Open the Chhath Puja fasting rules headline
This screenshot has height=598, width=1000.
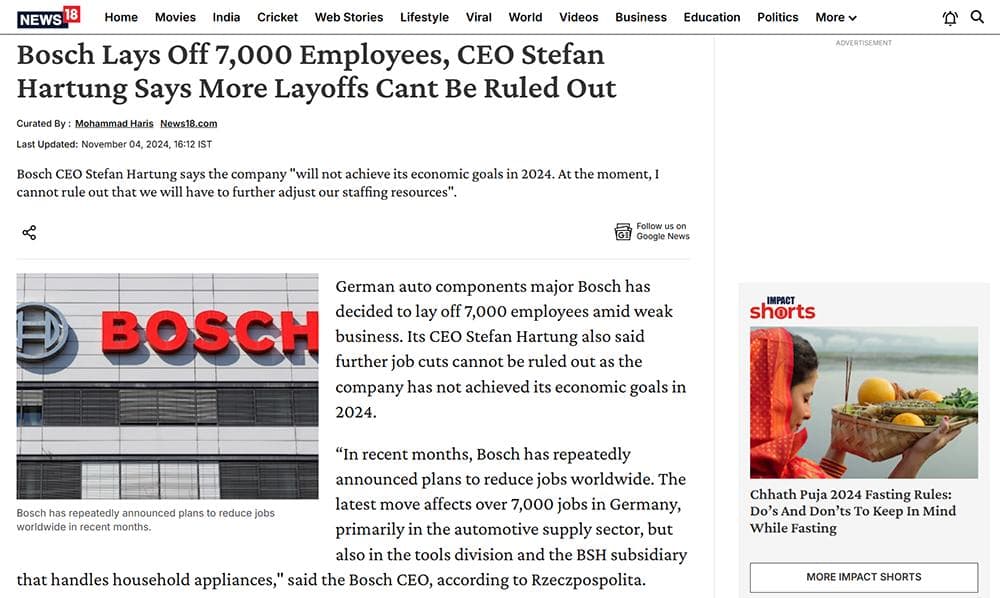[x=853, y=511]
